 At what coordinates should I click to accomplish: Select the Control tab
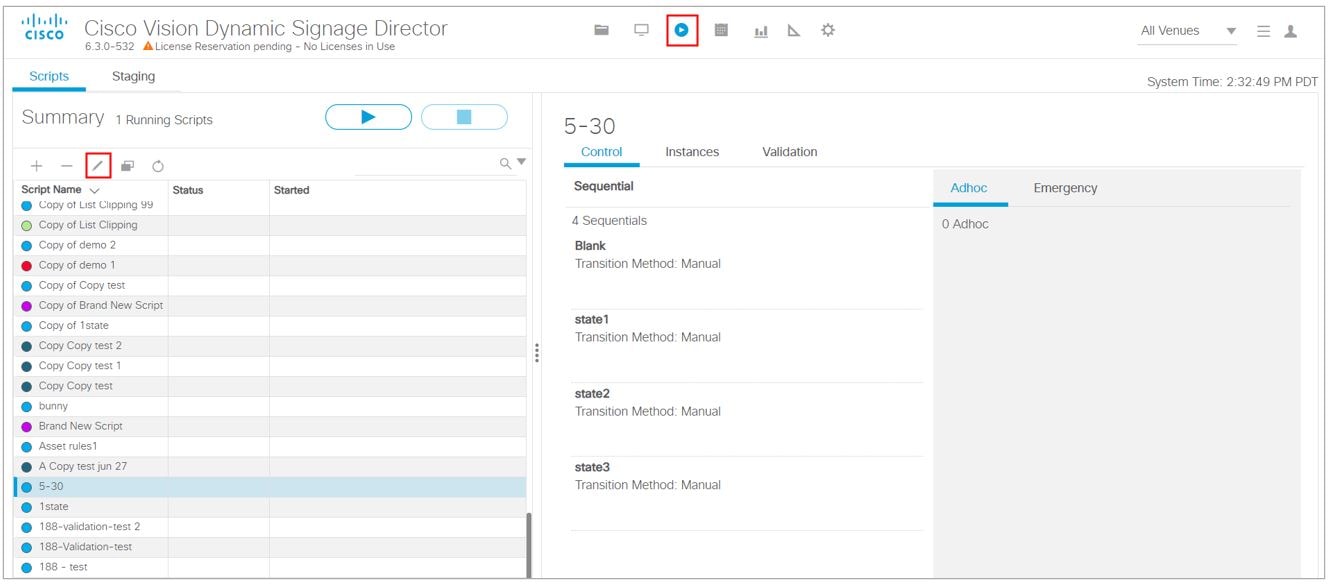pyautogui.click(x=602, y=152)
